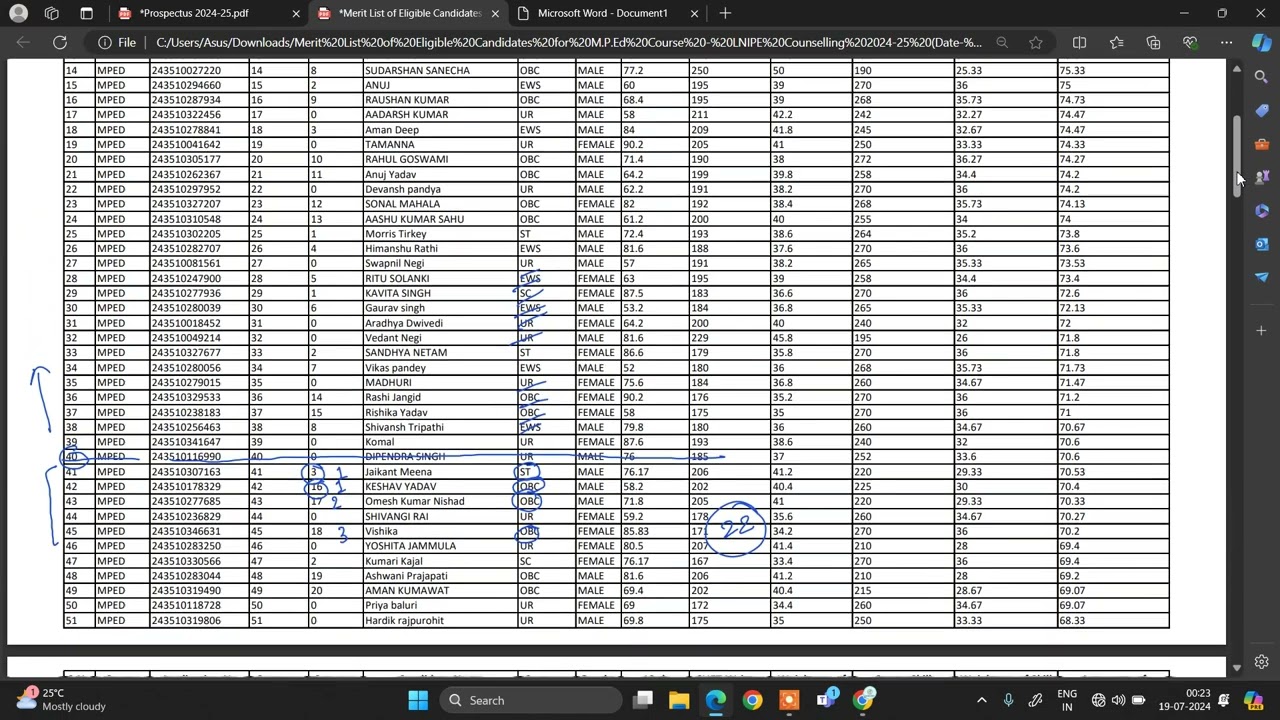Open the tray volume speaker icon
Screen dimensions: 1280x720
[x=1118, y=700]
